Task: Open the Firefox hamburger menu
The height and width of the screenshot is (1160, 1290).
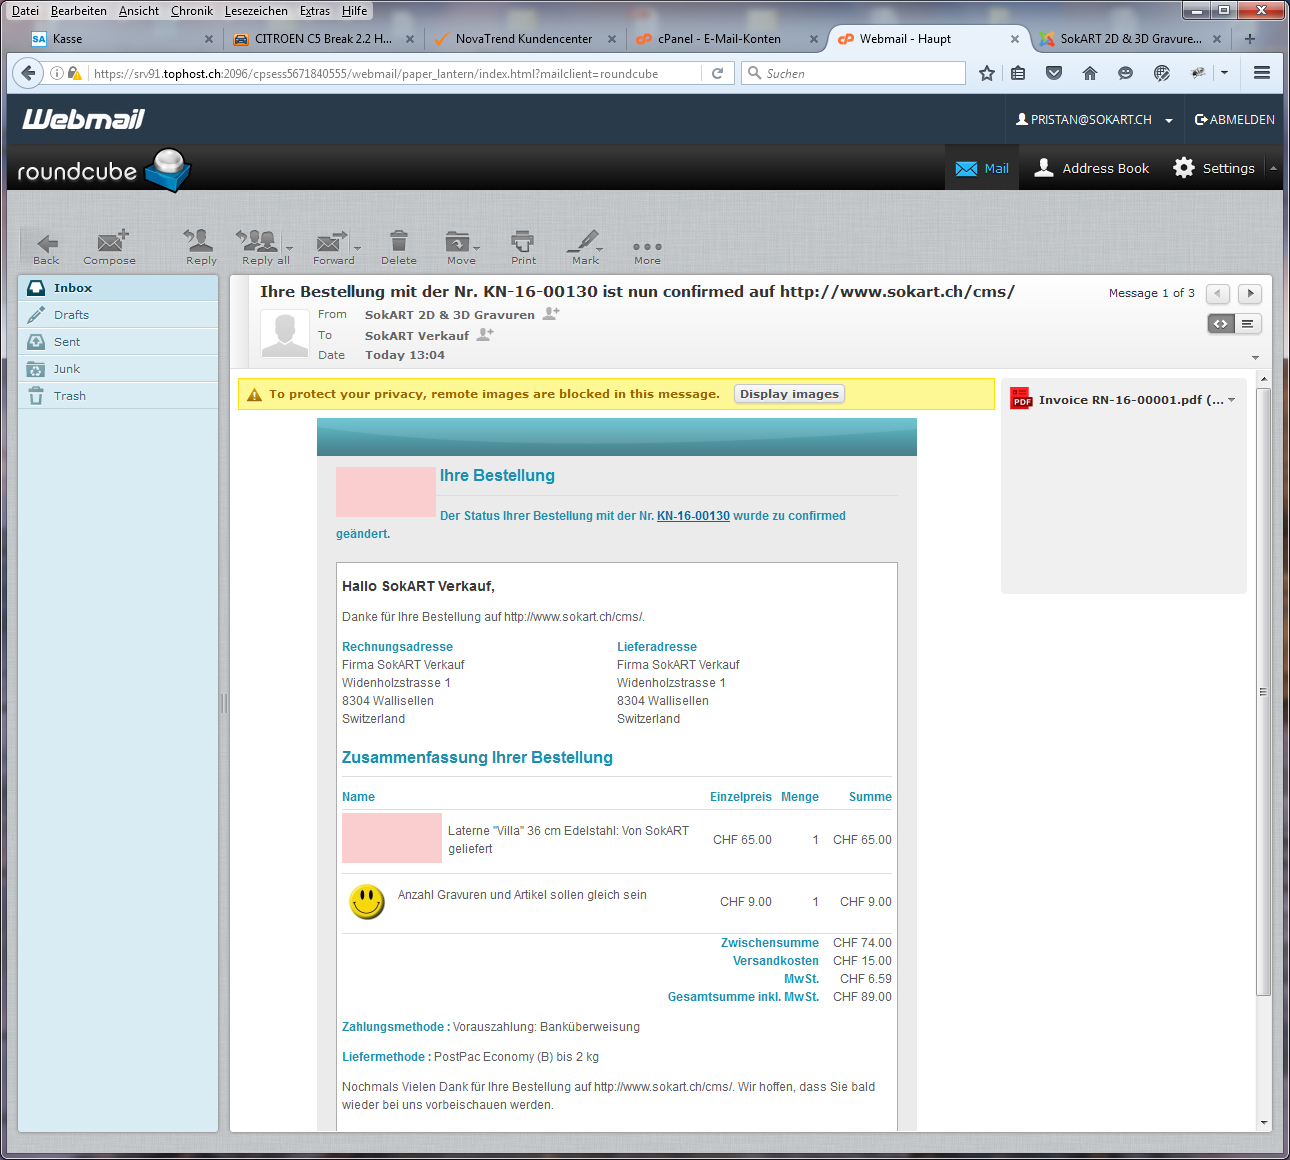Action: click(1262, 73)
